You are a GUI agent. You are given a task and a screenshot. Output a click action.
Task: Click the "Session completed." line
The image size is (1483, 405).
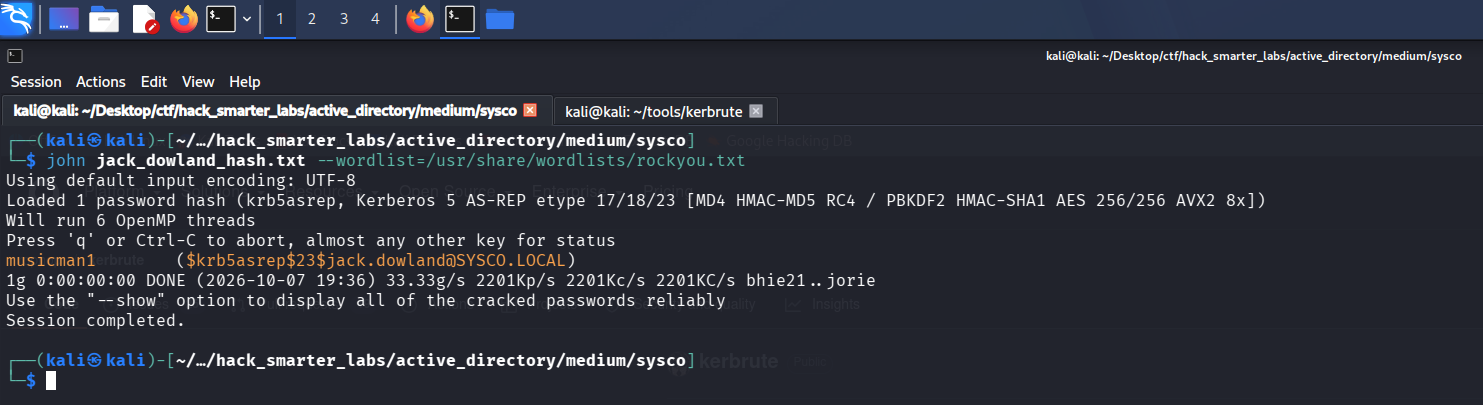click(96, 321)
